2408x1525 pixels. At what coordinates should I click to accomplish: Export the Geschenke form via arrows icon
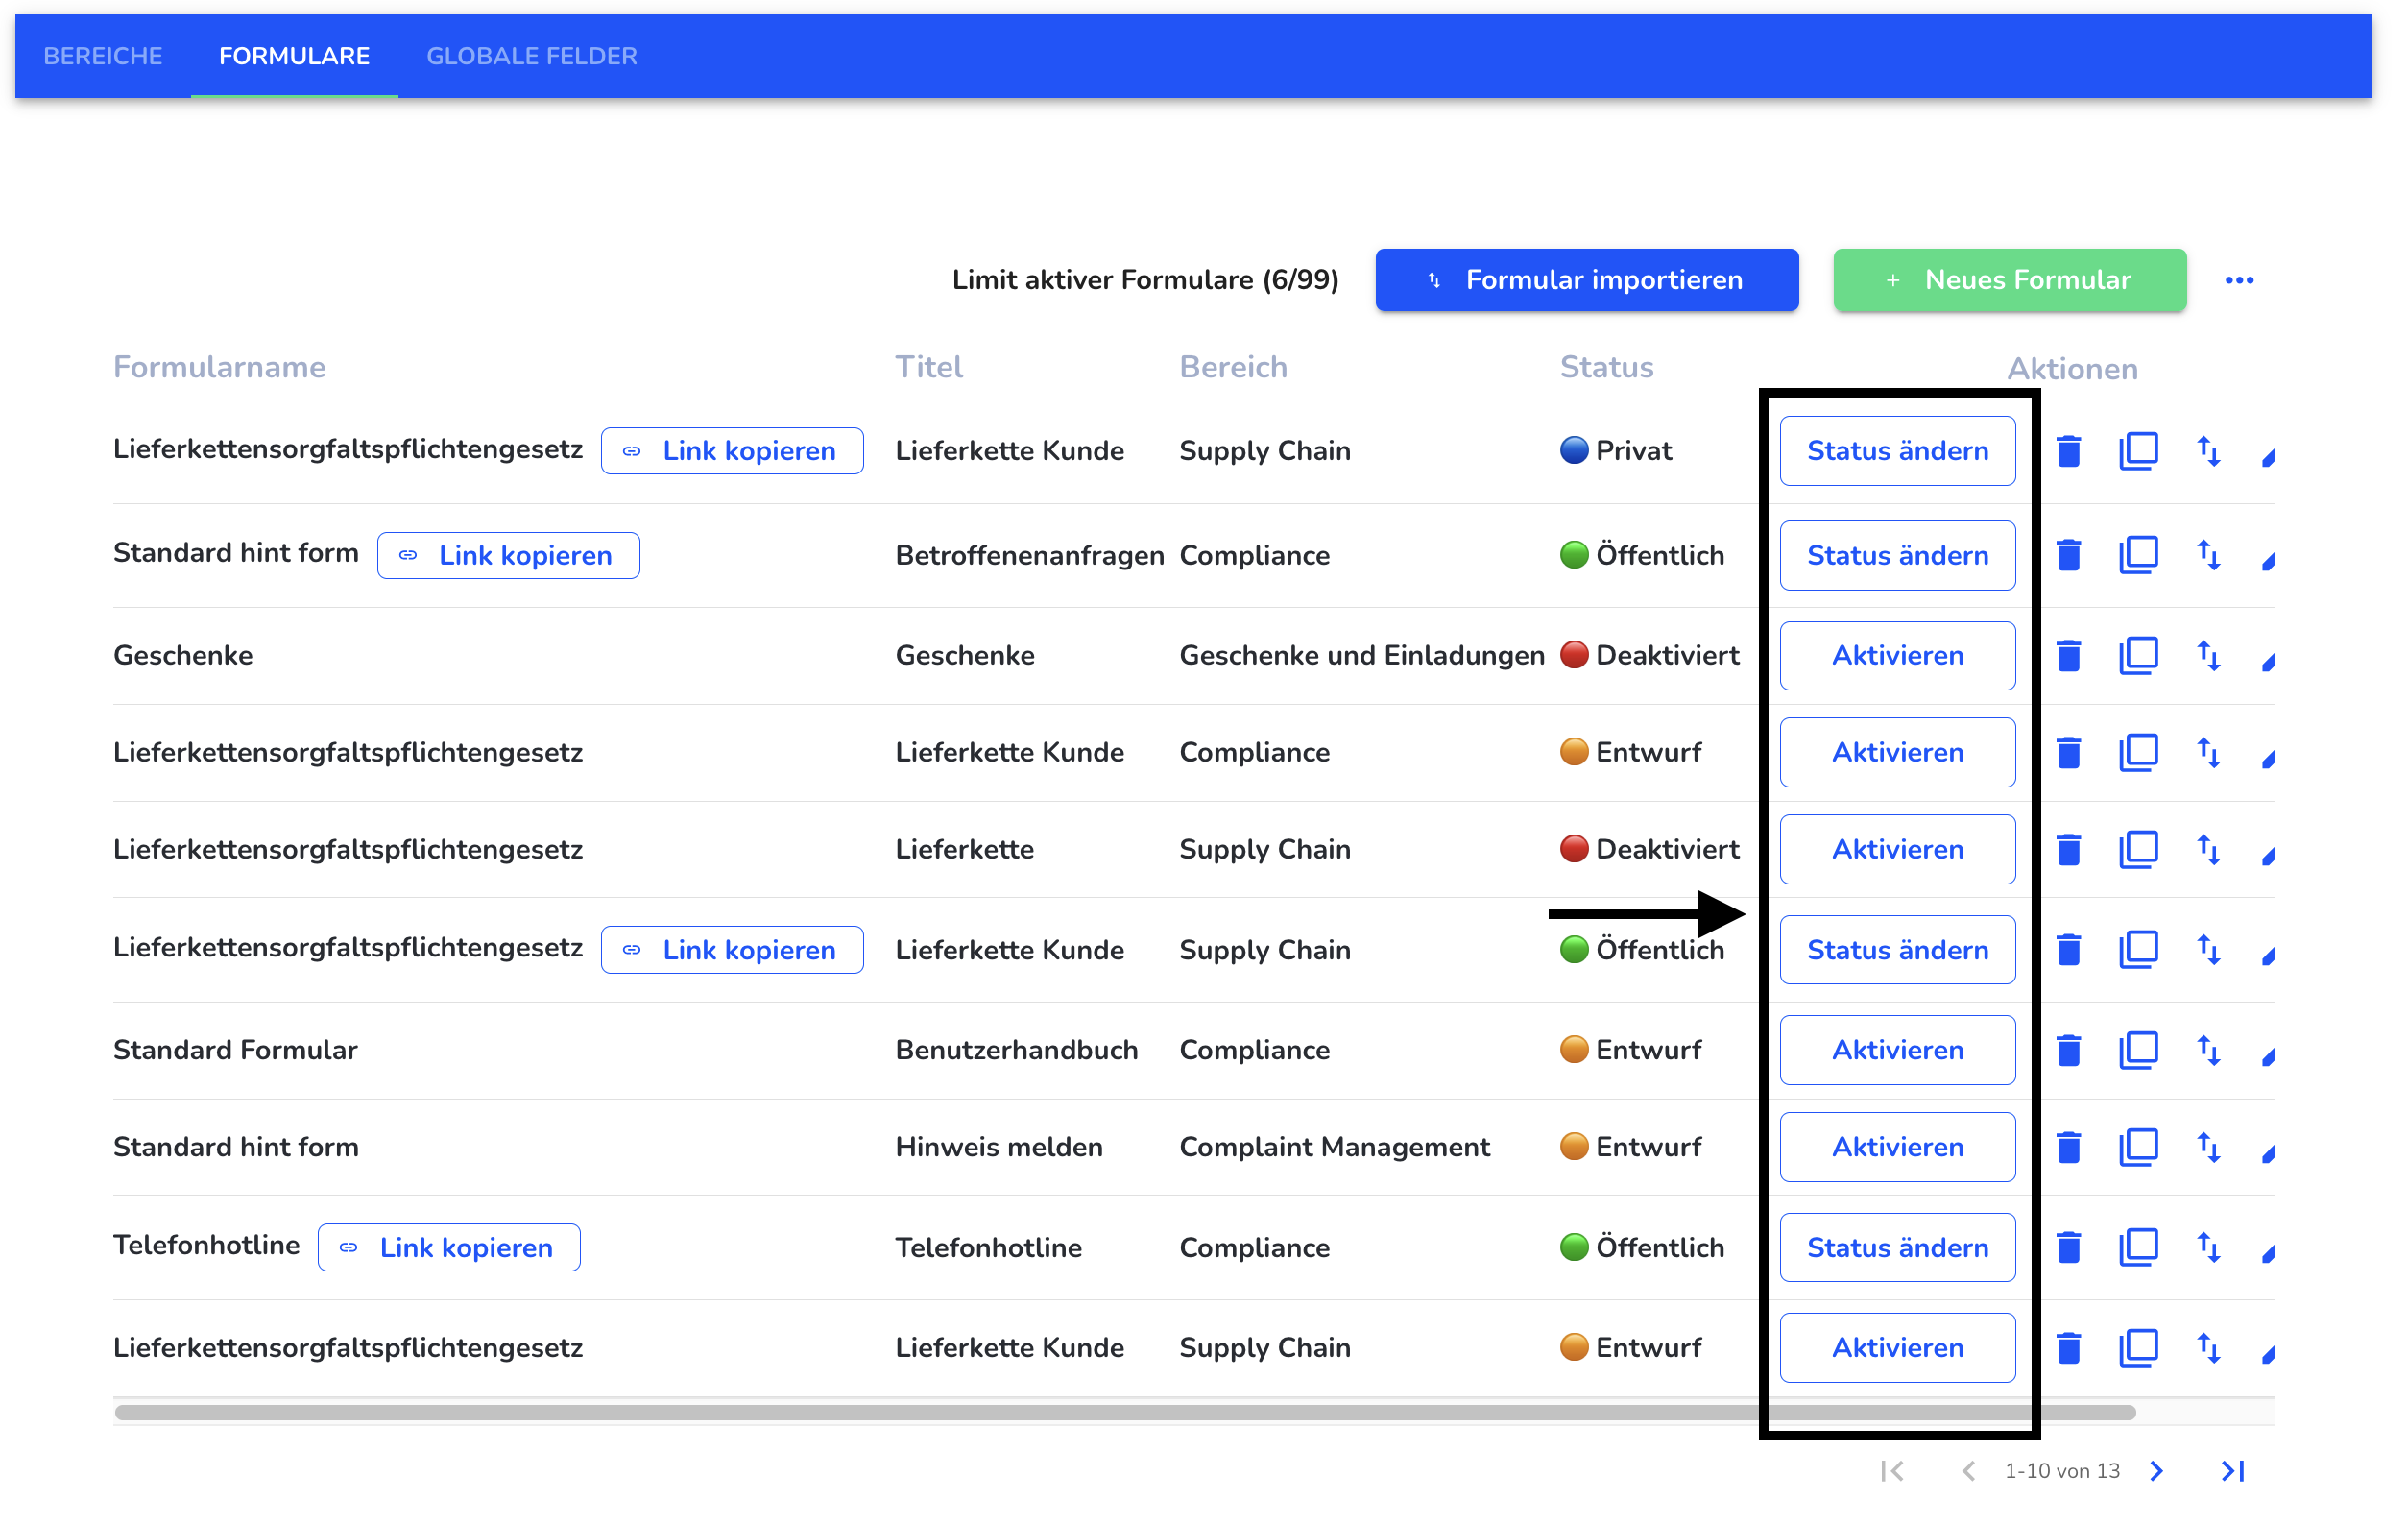pyautogui.click(x=2208, y=656)
